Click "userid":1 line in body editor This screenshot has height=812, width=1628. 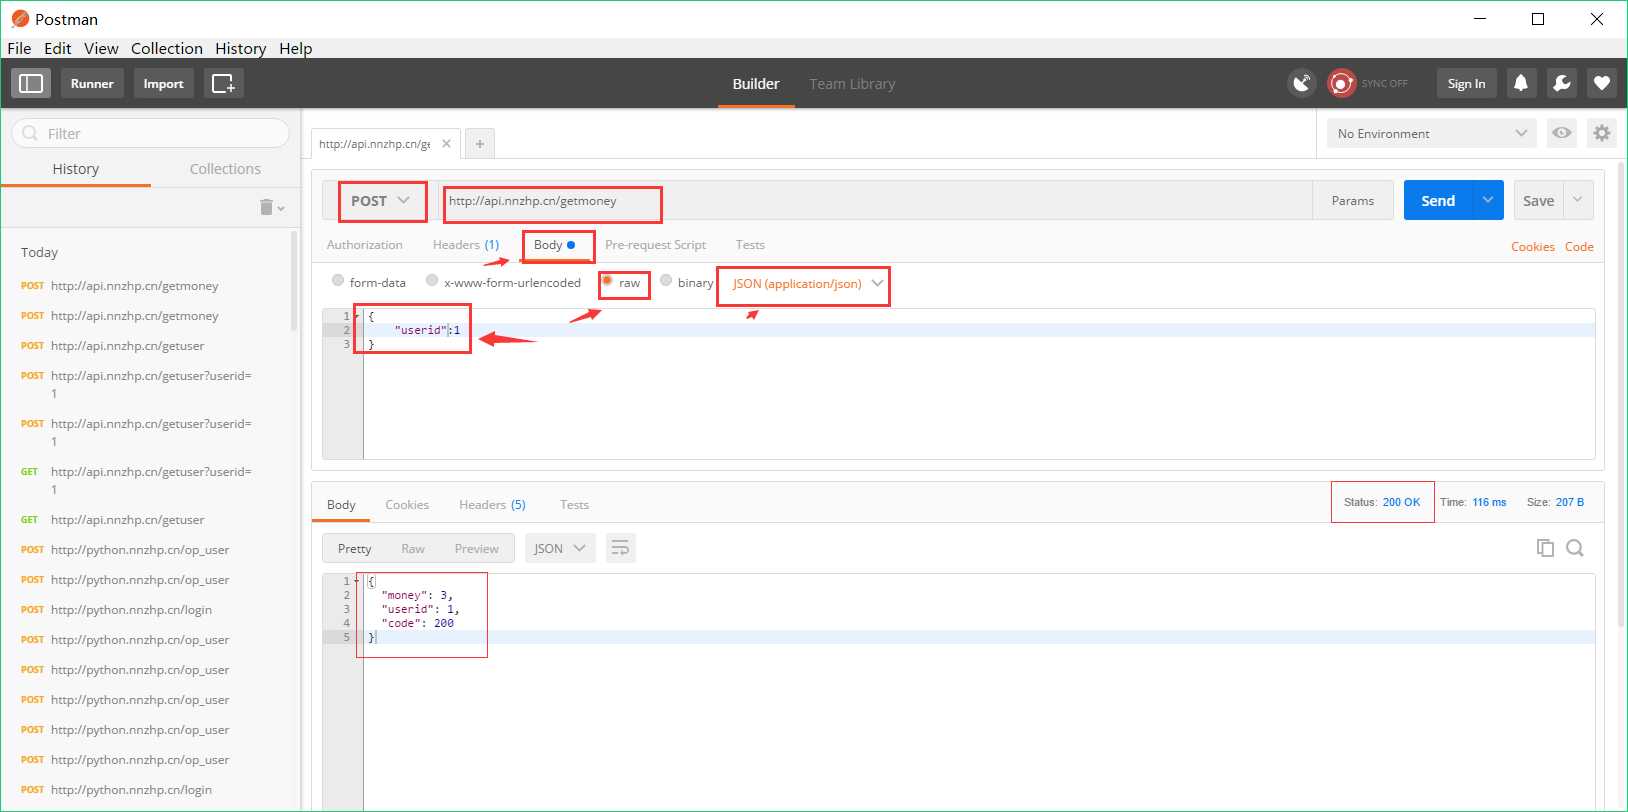pyautogui.click(x=428, y=330)
